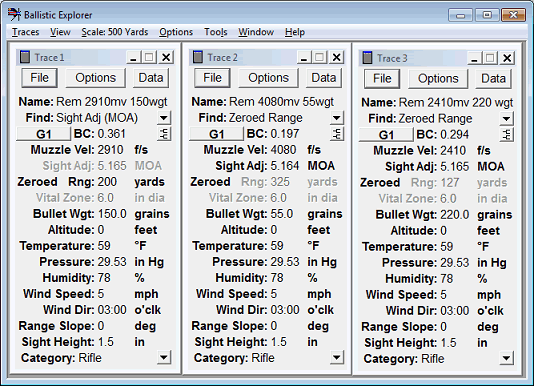Image resolution: width=534 pixels, height=386 pixels.
Task: Open the Traces menu
Action: (x=26, y=32)
